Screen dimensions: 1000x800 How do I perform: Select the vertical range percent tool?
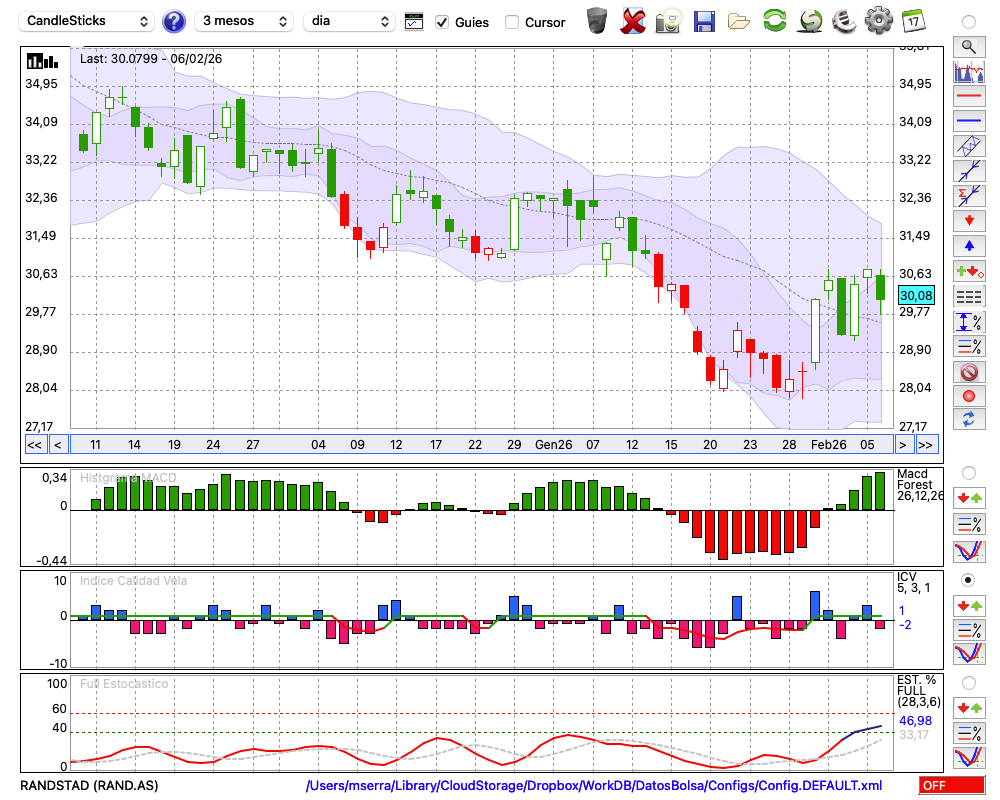(x=969, y=322)
